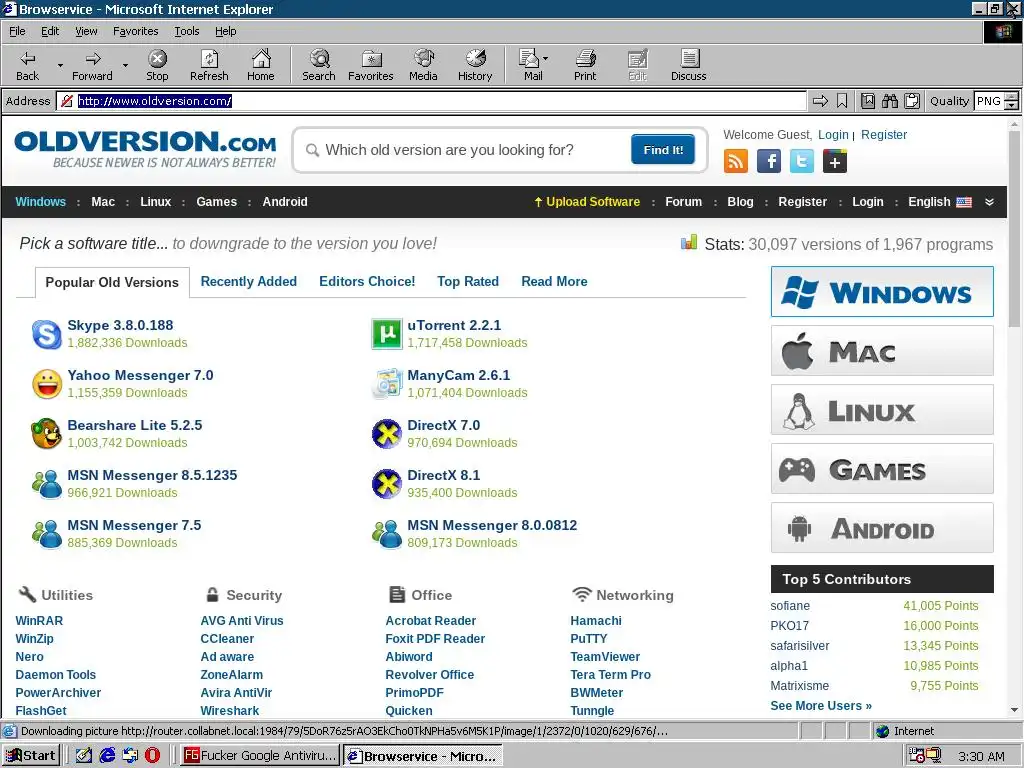This screenshot has width=1024, height=768.
Task: Open the Facebook icon
Action: tap(769, 161)
